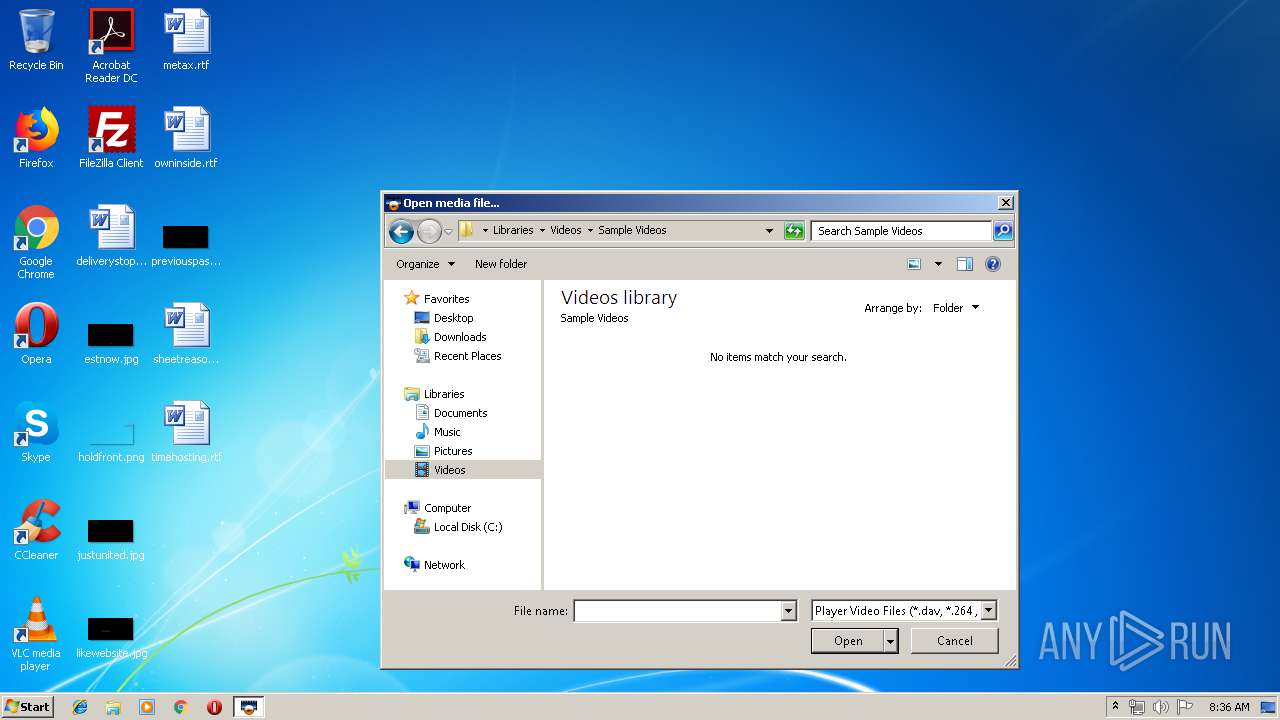Viewport: 1280px width, 720px height.
Task: Select the Videos library item
Action: 463,470
